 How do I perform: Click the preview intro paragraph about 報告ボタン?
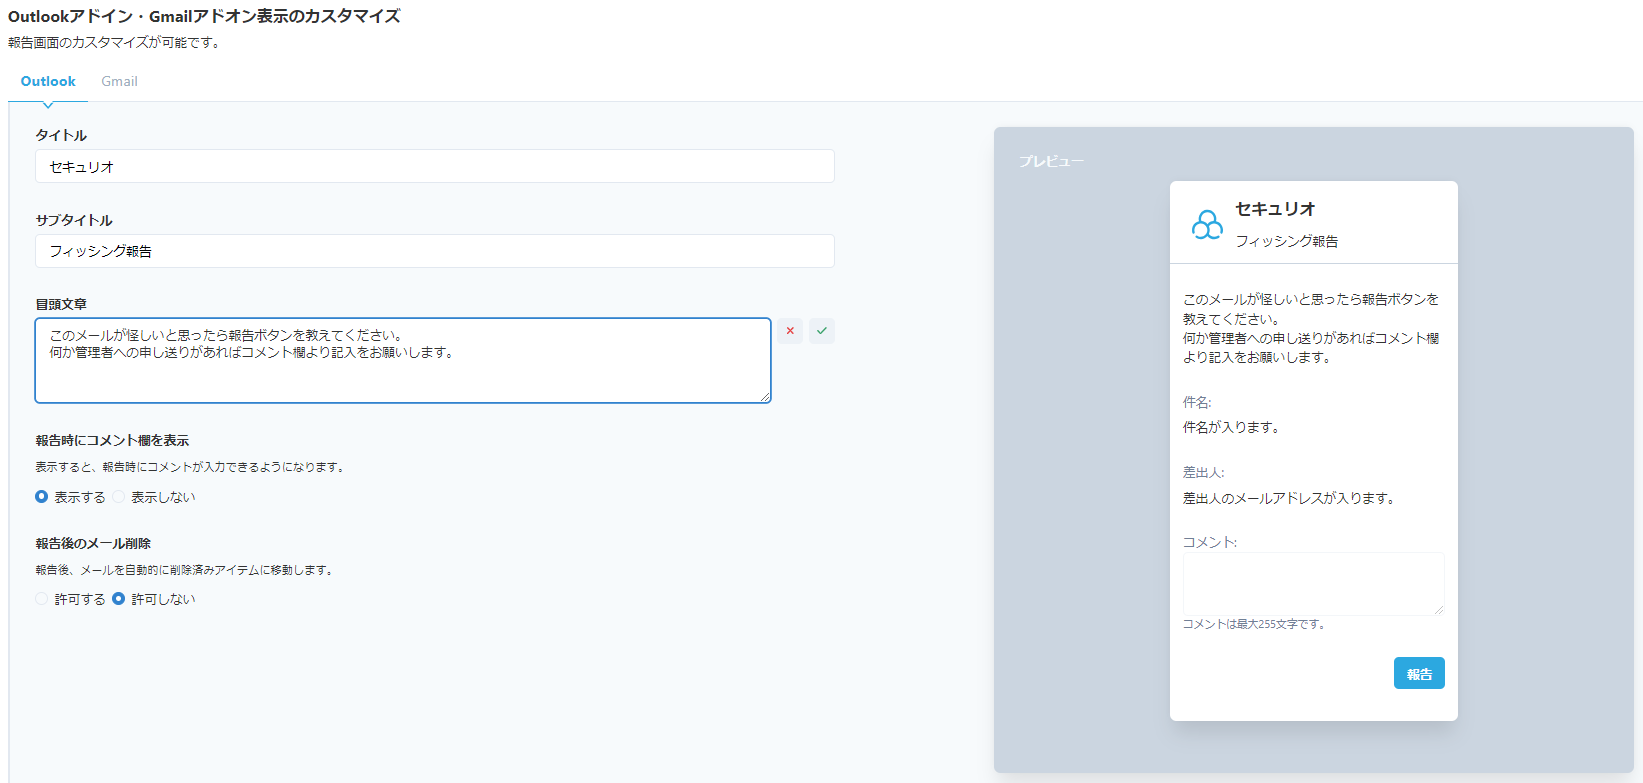click(x=1311, y=328)
